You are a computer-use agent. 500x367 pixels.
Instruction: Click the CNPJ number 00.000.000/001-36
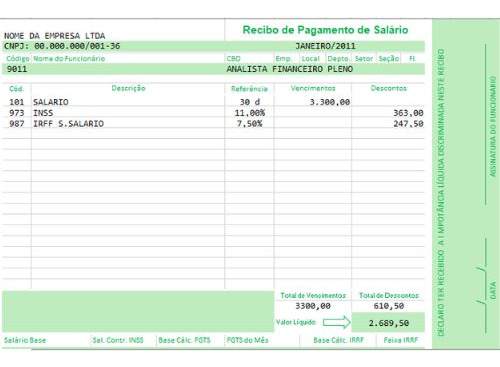coord(77,46)
